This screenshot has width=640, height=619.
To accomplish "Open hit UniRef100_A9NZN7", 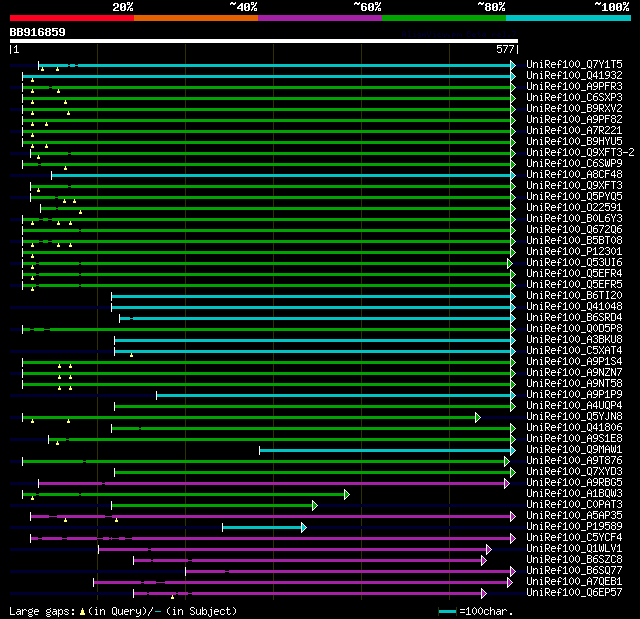I will 574,373.
